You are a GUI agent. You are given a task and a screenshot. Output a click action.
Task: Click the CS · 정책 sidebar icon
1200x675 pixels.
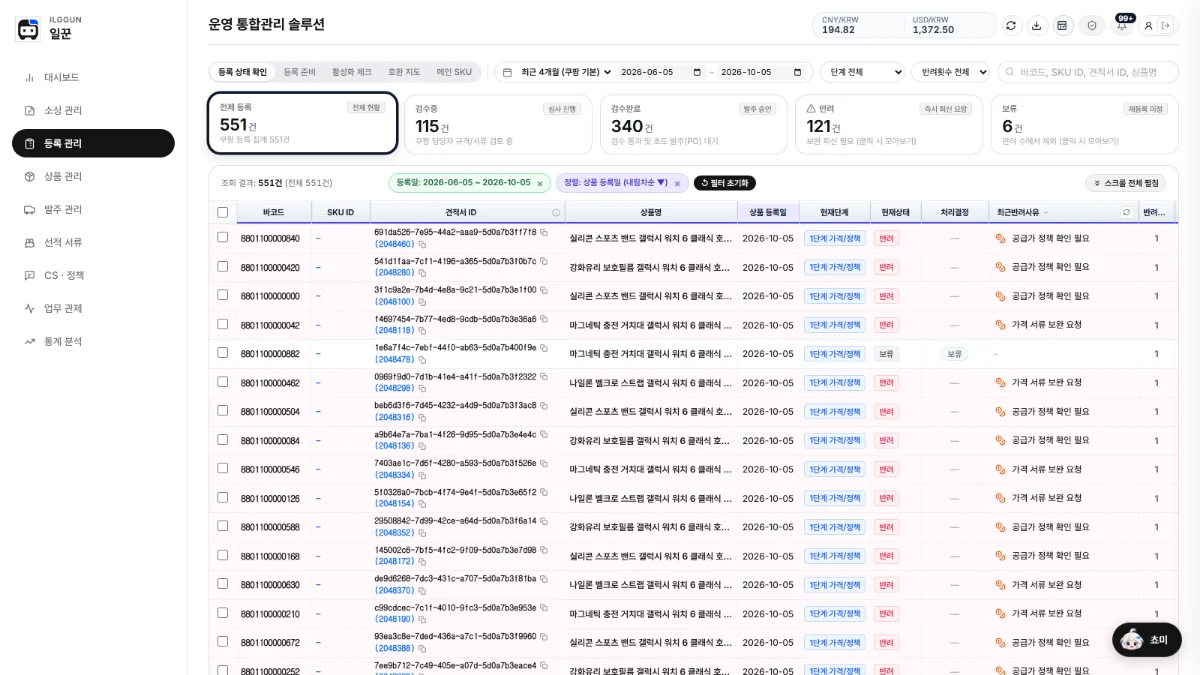[30, 275]
